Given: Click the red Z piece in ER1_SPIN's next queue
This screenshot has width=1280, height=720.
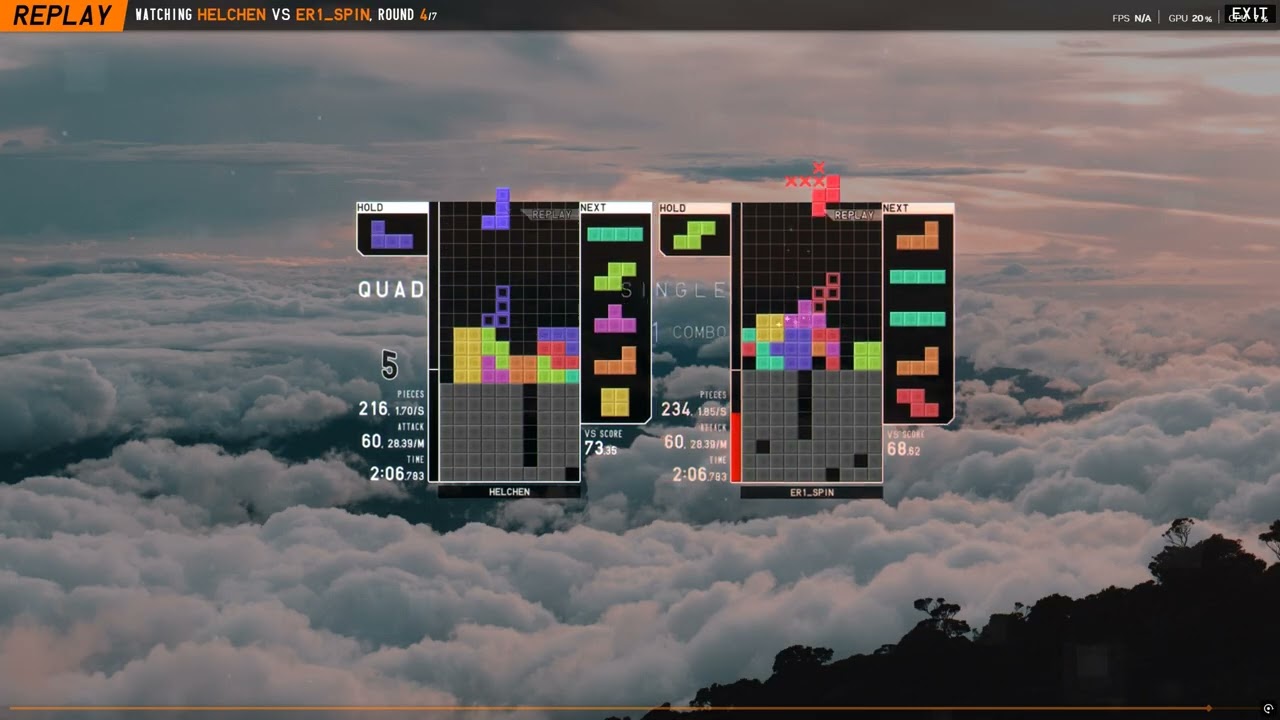Looking at the screenshot, I should tap(917, 402).
